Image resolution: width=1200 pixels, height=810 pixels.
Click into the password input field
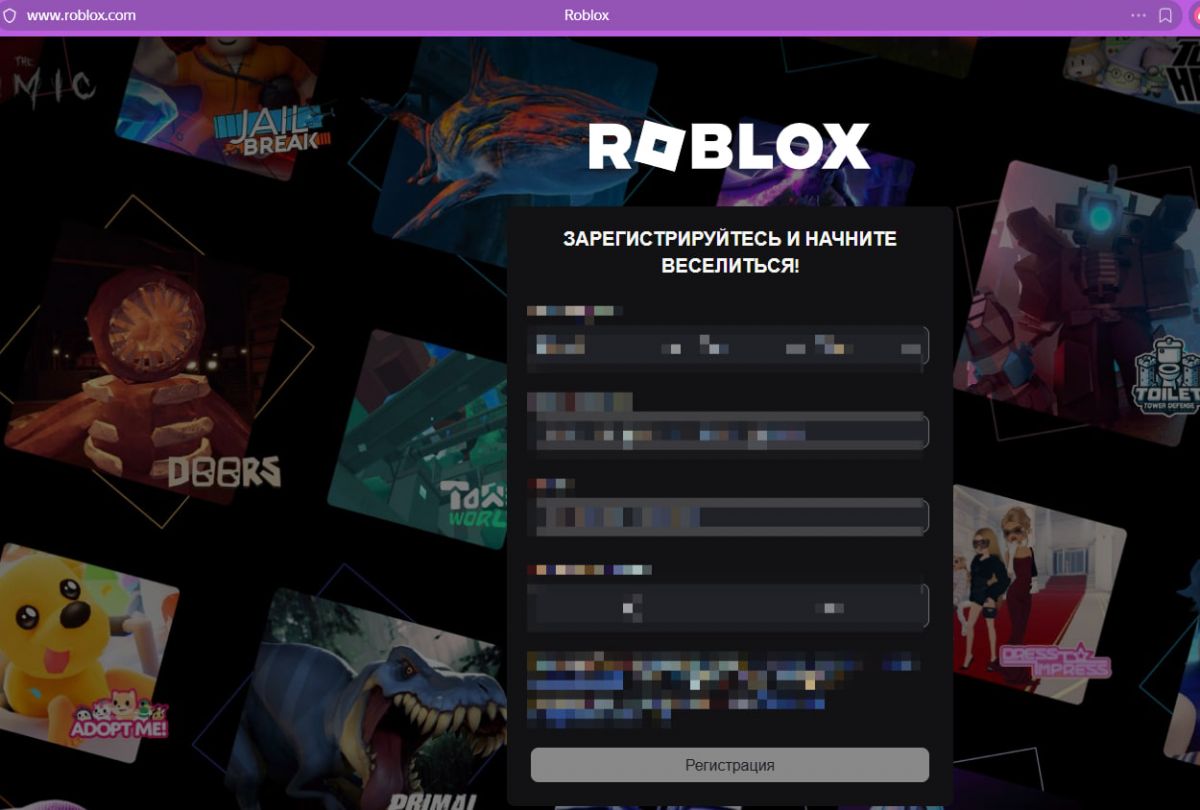[729, 517]
